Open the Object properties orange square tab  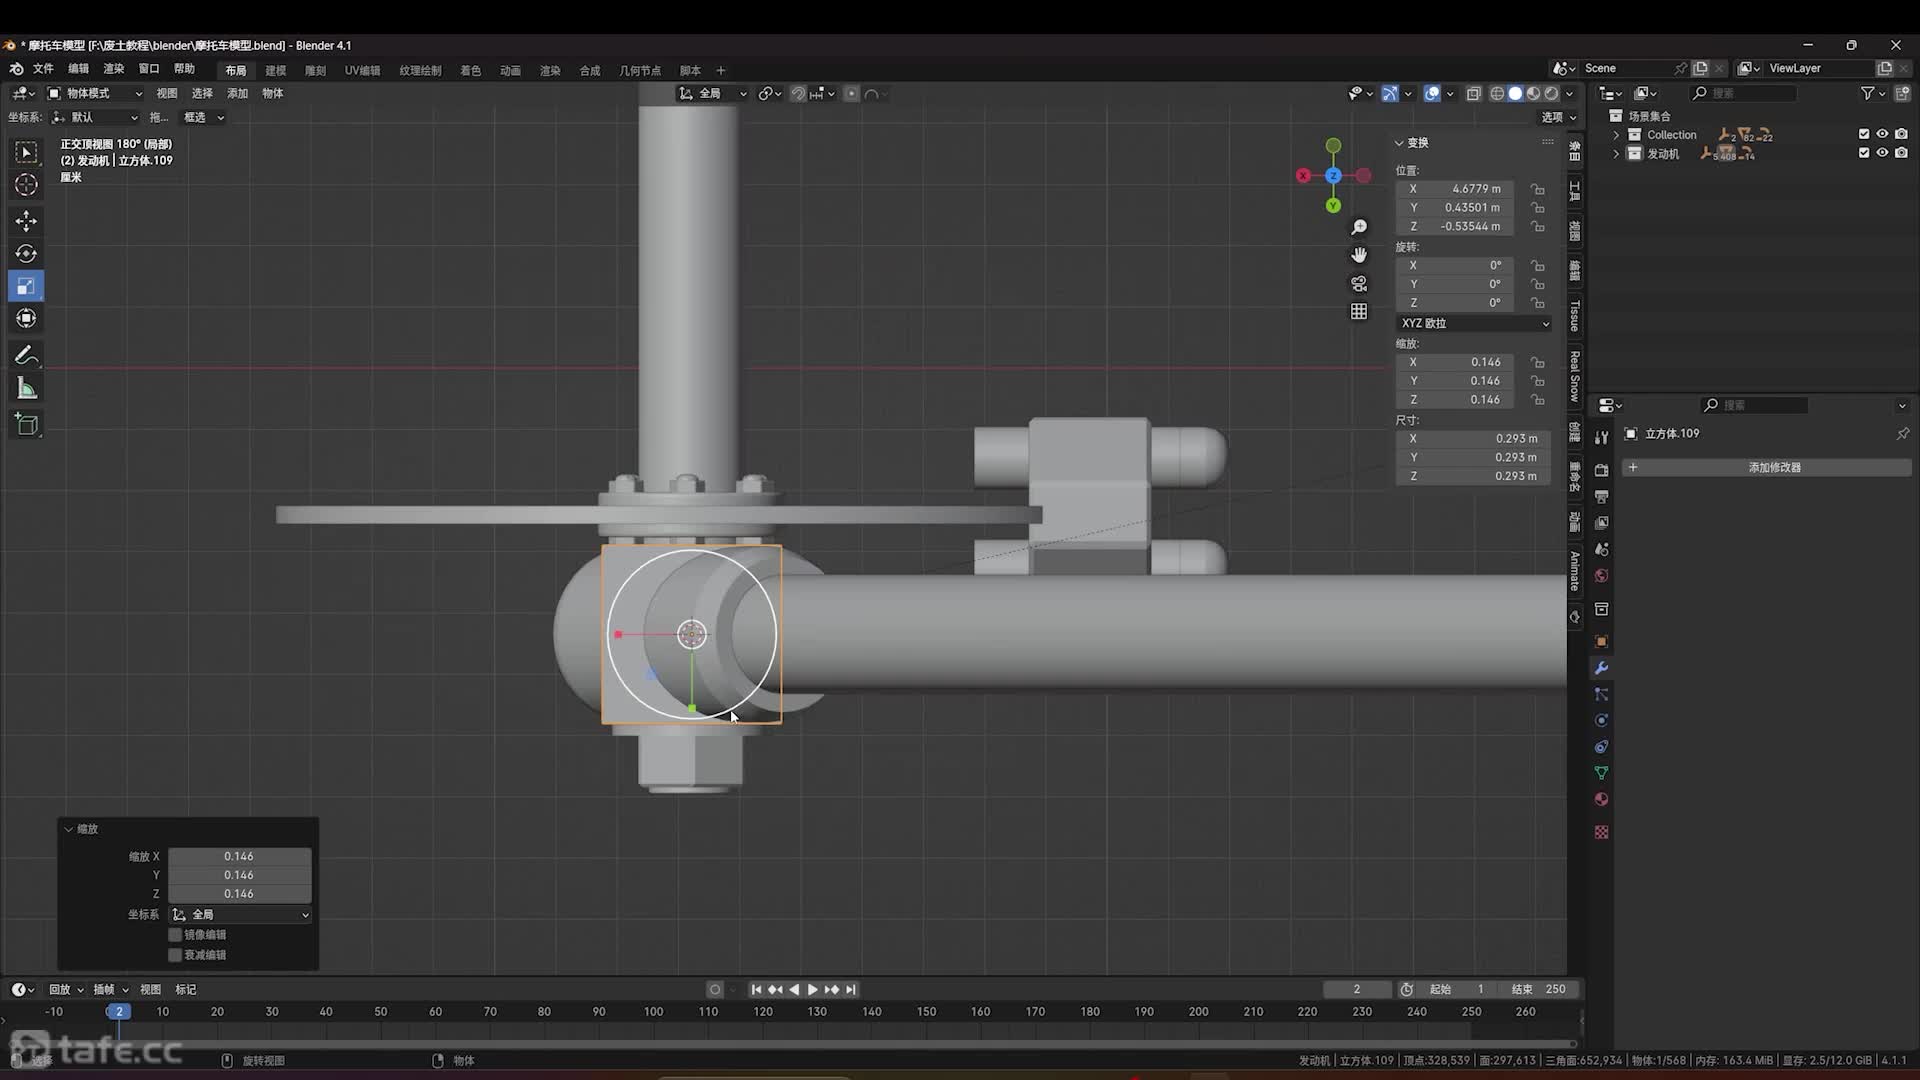[1601, 642]
